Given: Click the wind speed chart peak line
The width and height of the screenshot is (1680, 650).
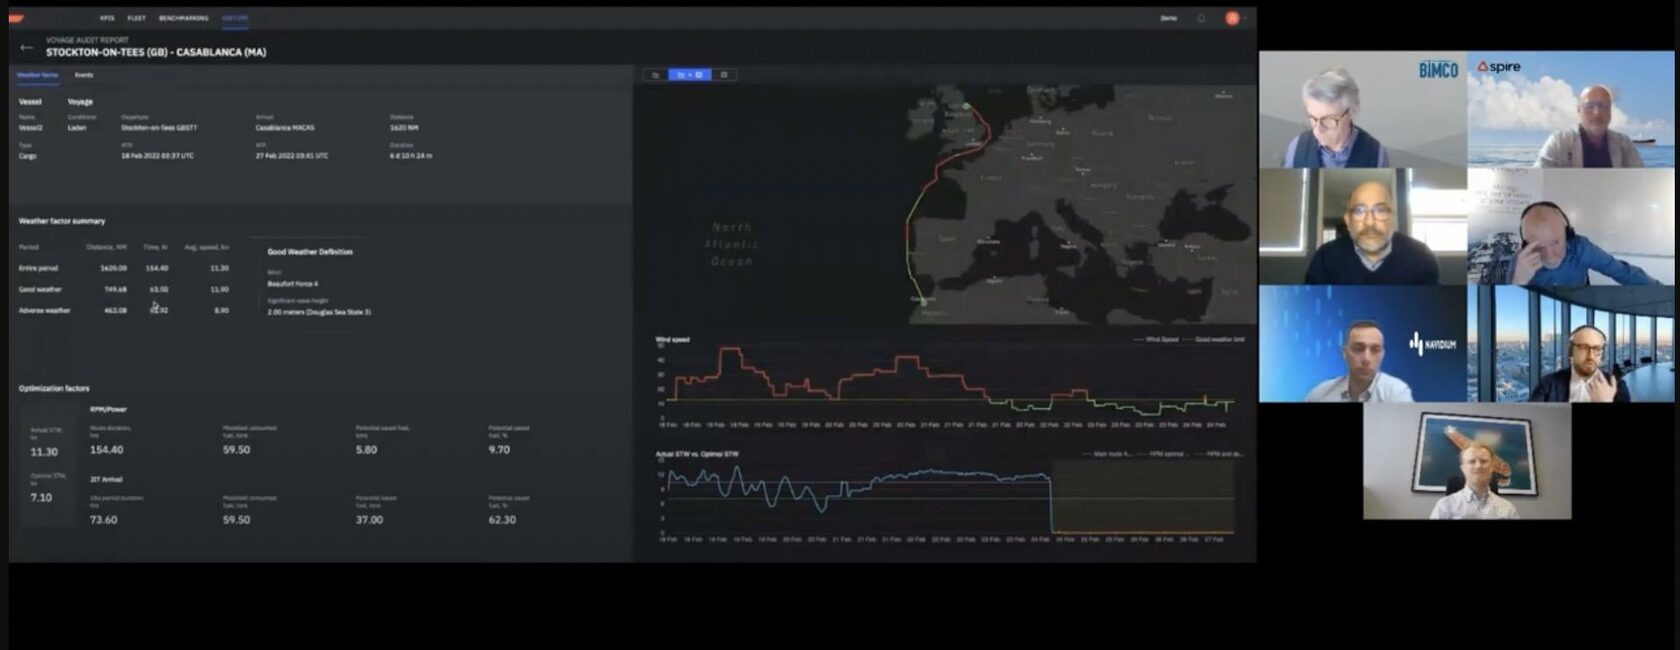Looking at the screenshot, I should coord(731,349).
